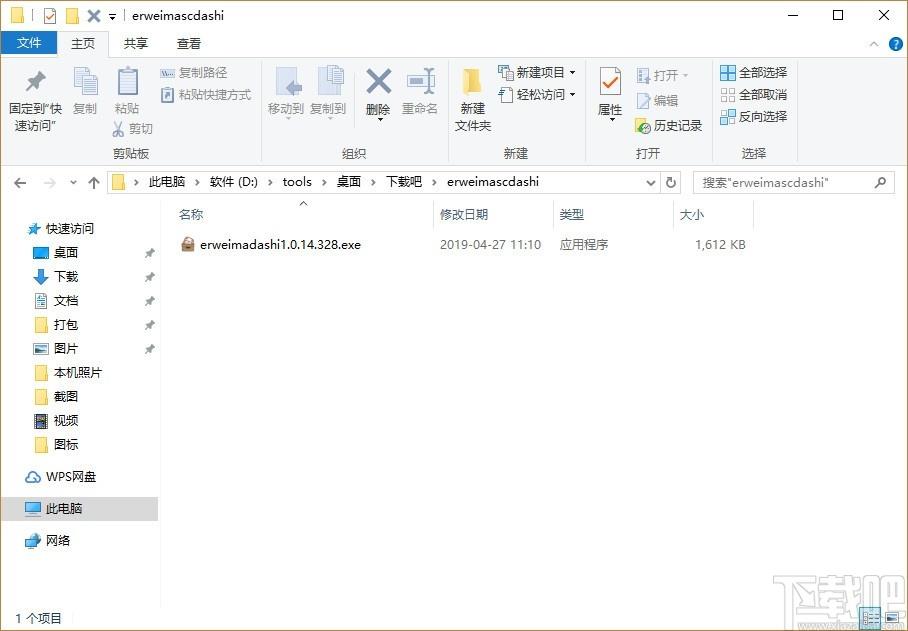Click Invert selection in ribbon
908x631 pixels.
click(x=753, y=116)
